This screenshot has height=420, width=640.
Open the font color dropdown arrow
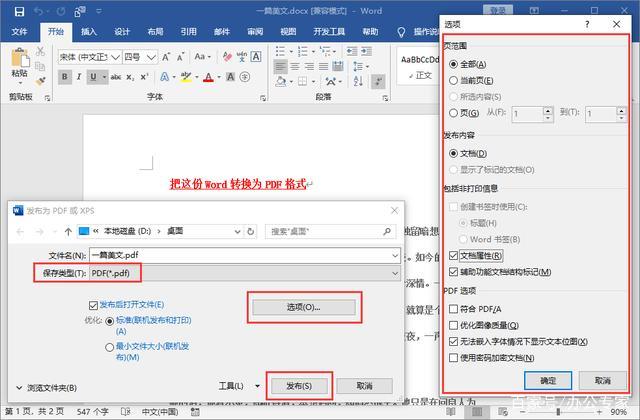tap(219, 77)
